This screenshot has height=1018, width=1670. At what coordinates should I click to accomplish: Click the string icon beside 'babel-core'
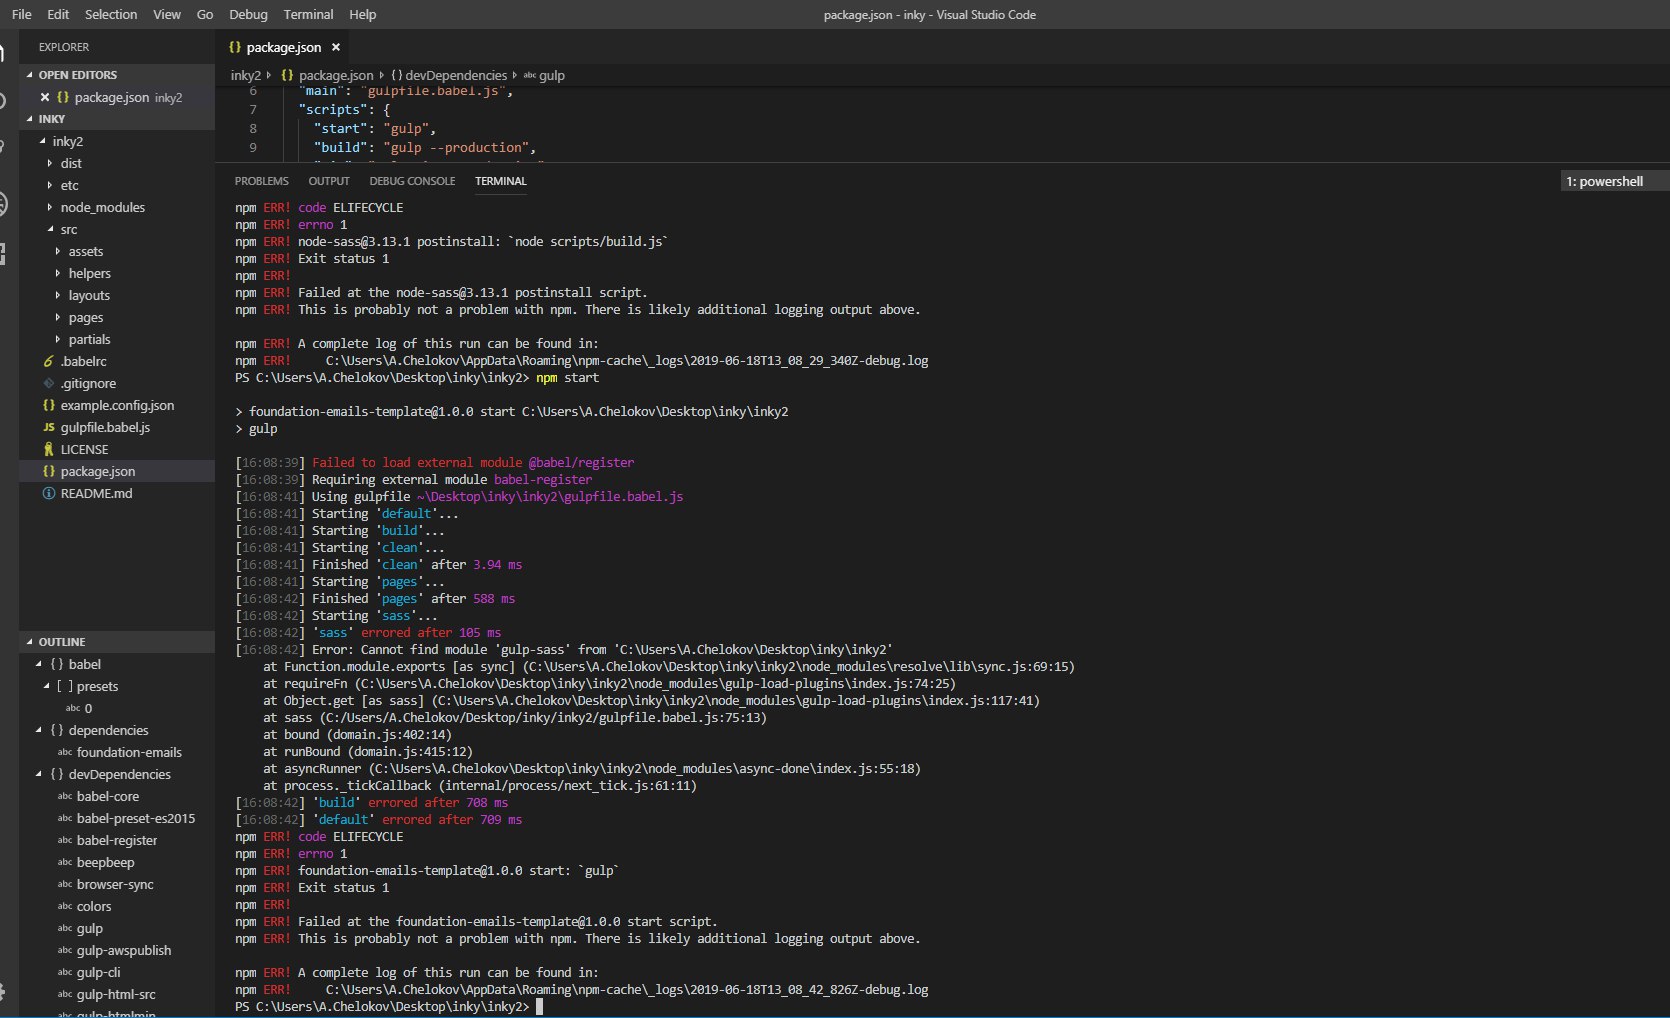pos(65,796)
